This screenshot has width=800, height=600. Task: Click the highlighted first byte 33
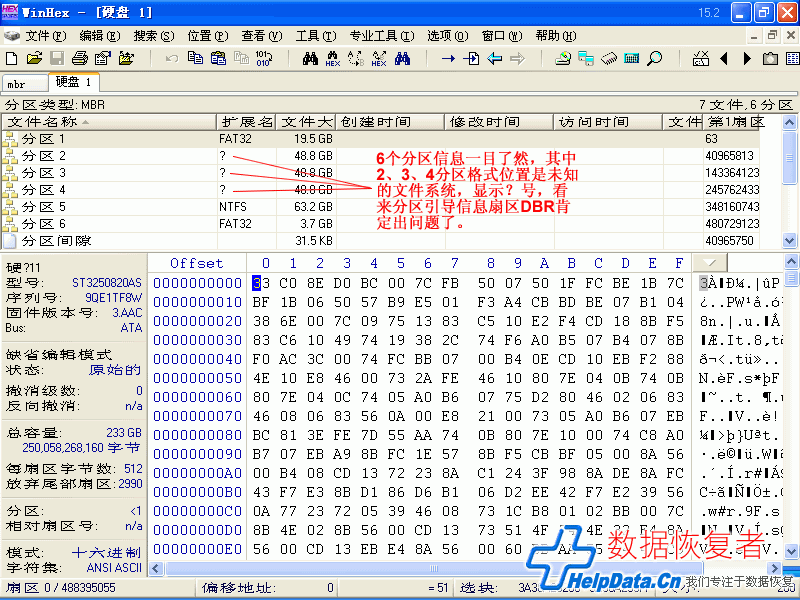tap(261, 283)
